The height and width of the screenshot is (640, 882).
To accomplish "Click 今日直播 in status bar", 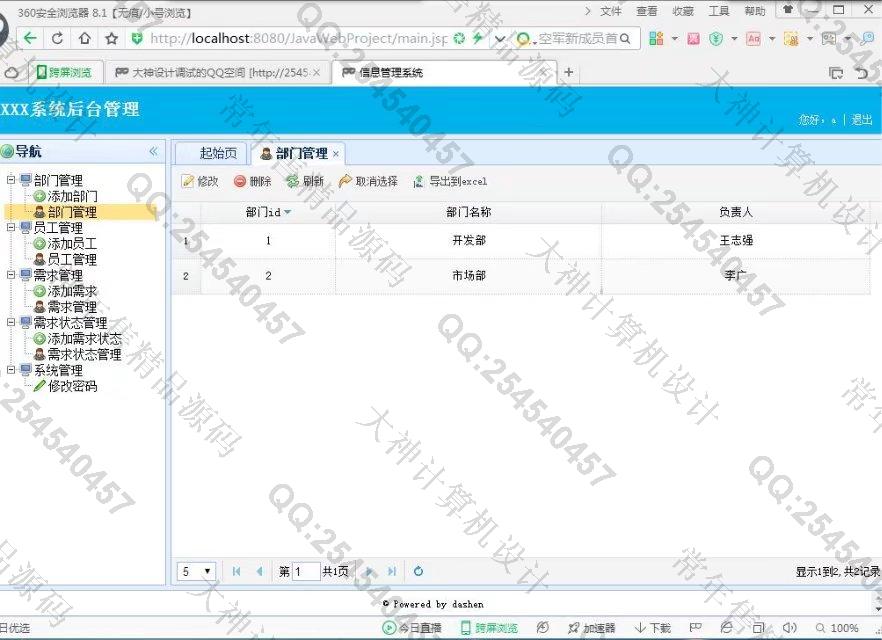I will click(x=412, y=628).
